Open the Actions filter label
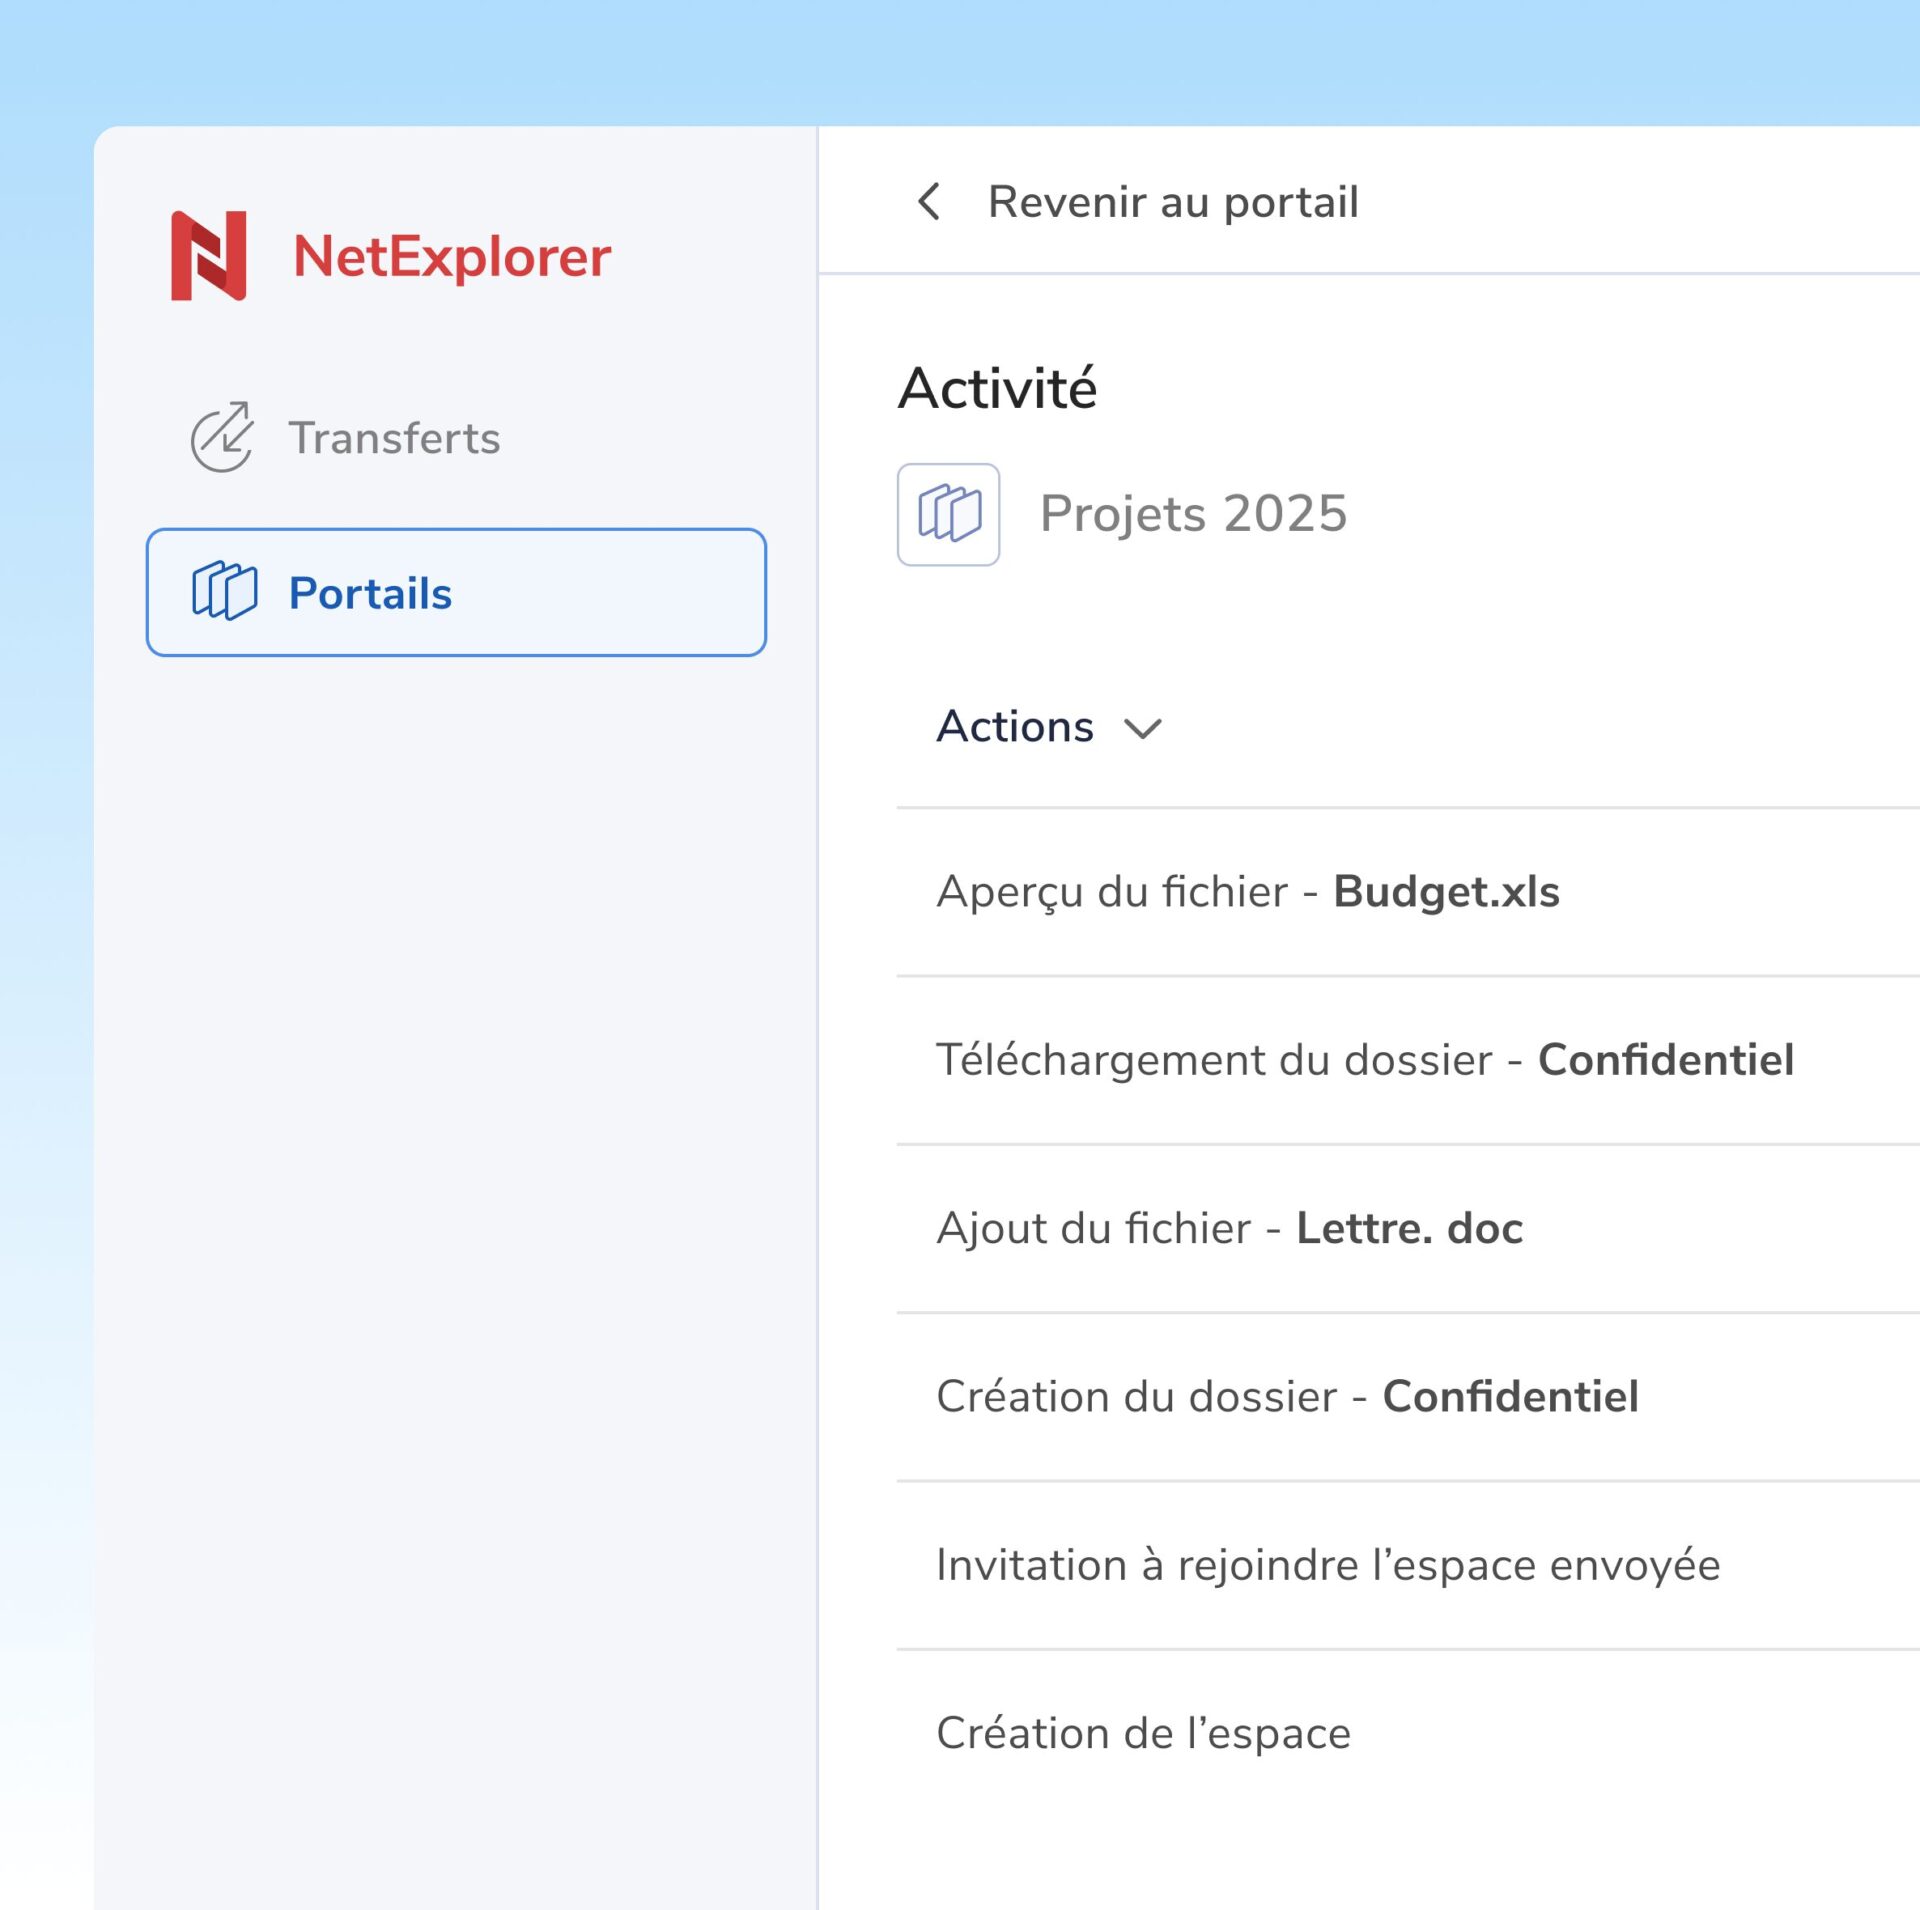The width and height of the screenshot is (1920, 1910). (1014, 726)
